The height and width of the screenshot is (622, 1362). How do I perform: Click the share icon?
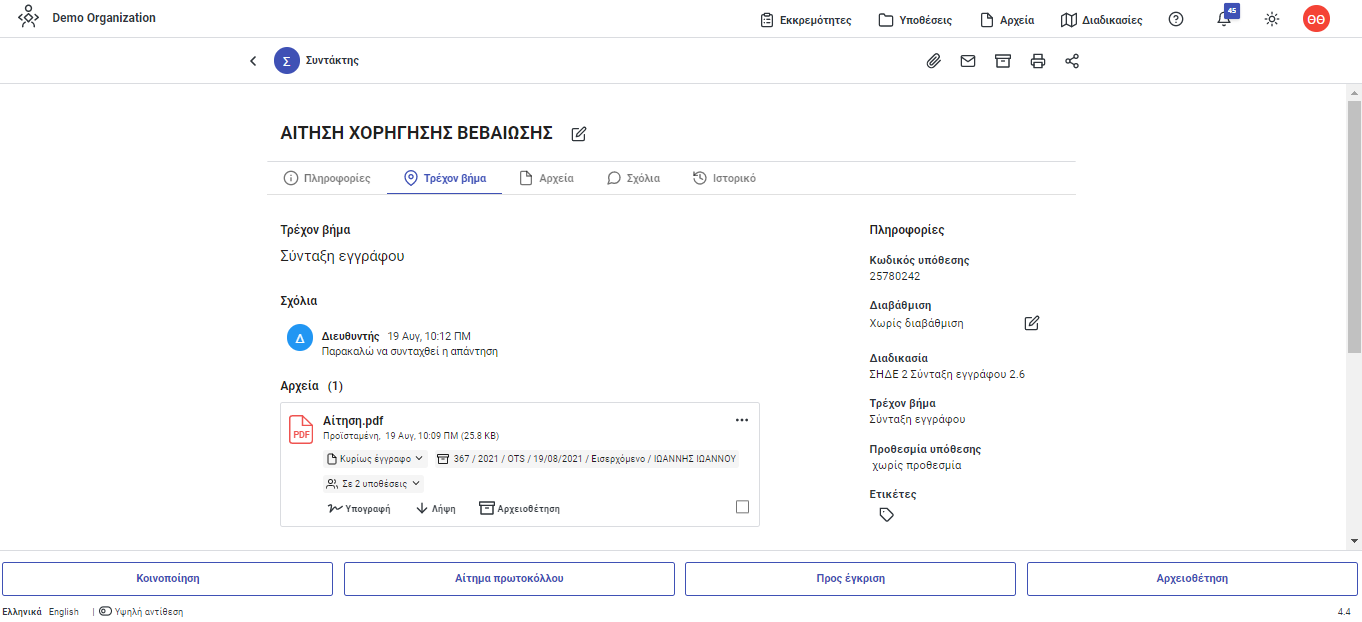coord(1072,61)
